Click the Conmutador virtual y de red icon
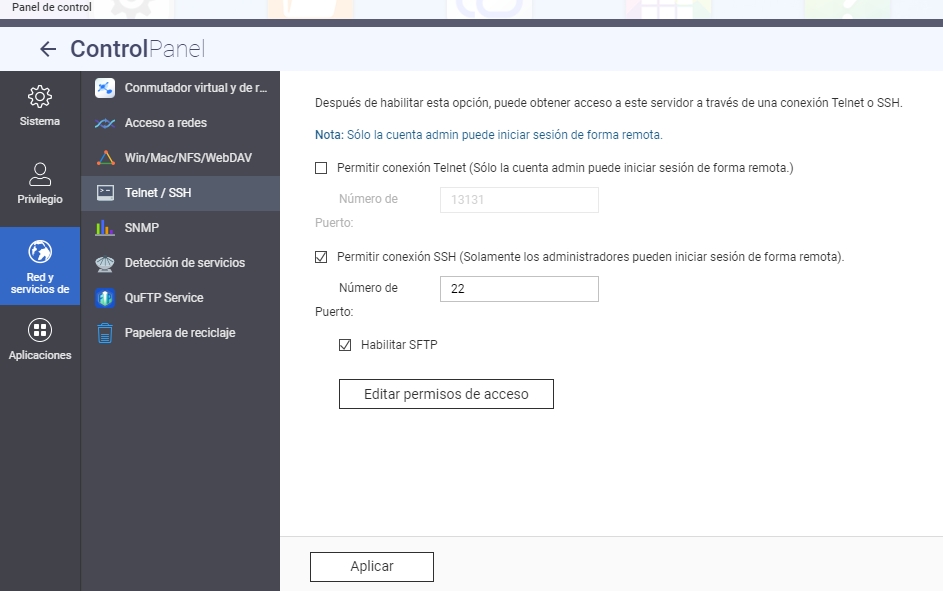943x591 pixels. point(105,88)
